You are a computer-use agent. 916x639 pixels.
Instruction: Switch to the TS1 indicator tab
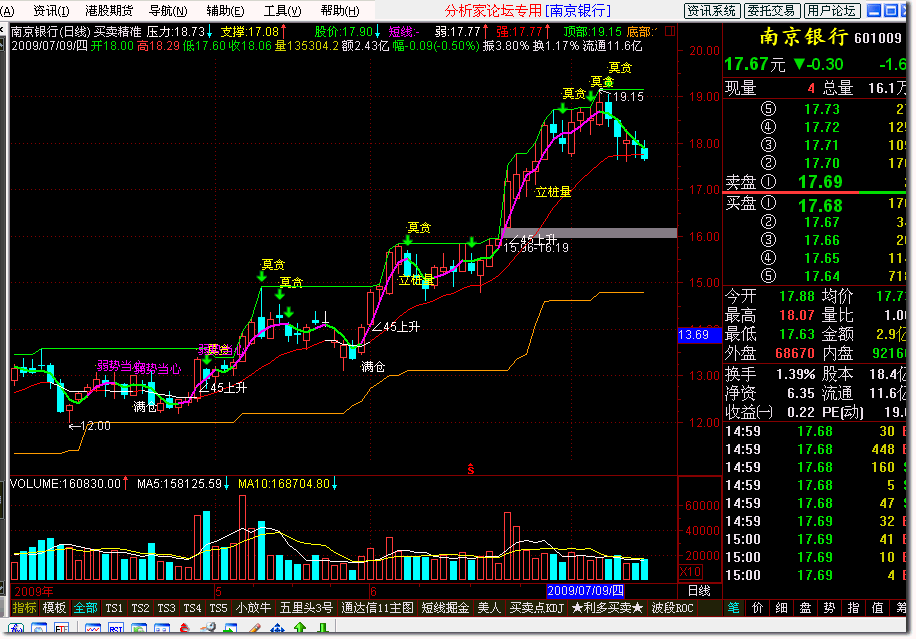pyautogui.click(x=114, y=608)
